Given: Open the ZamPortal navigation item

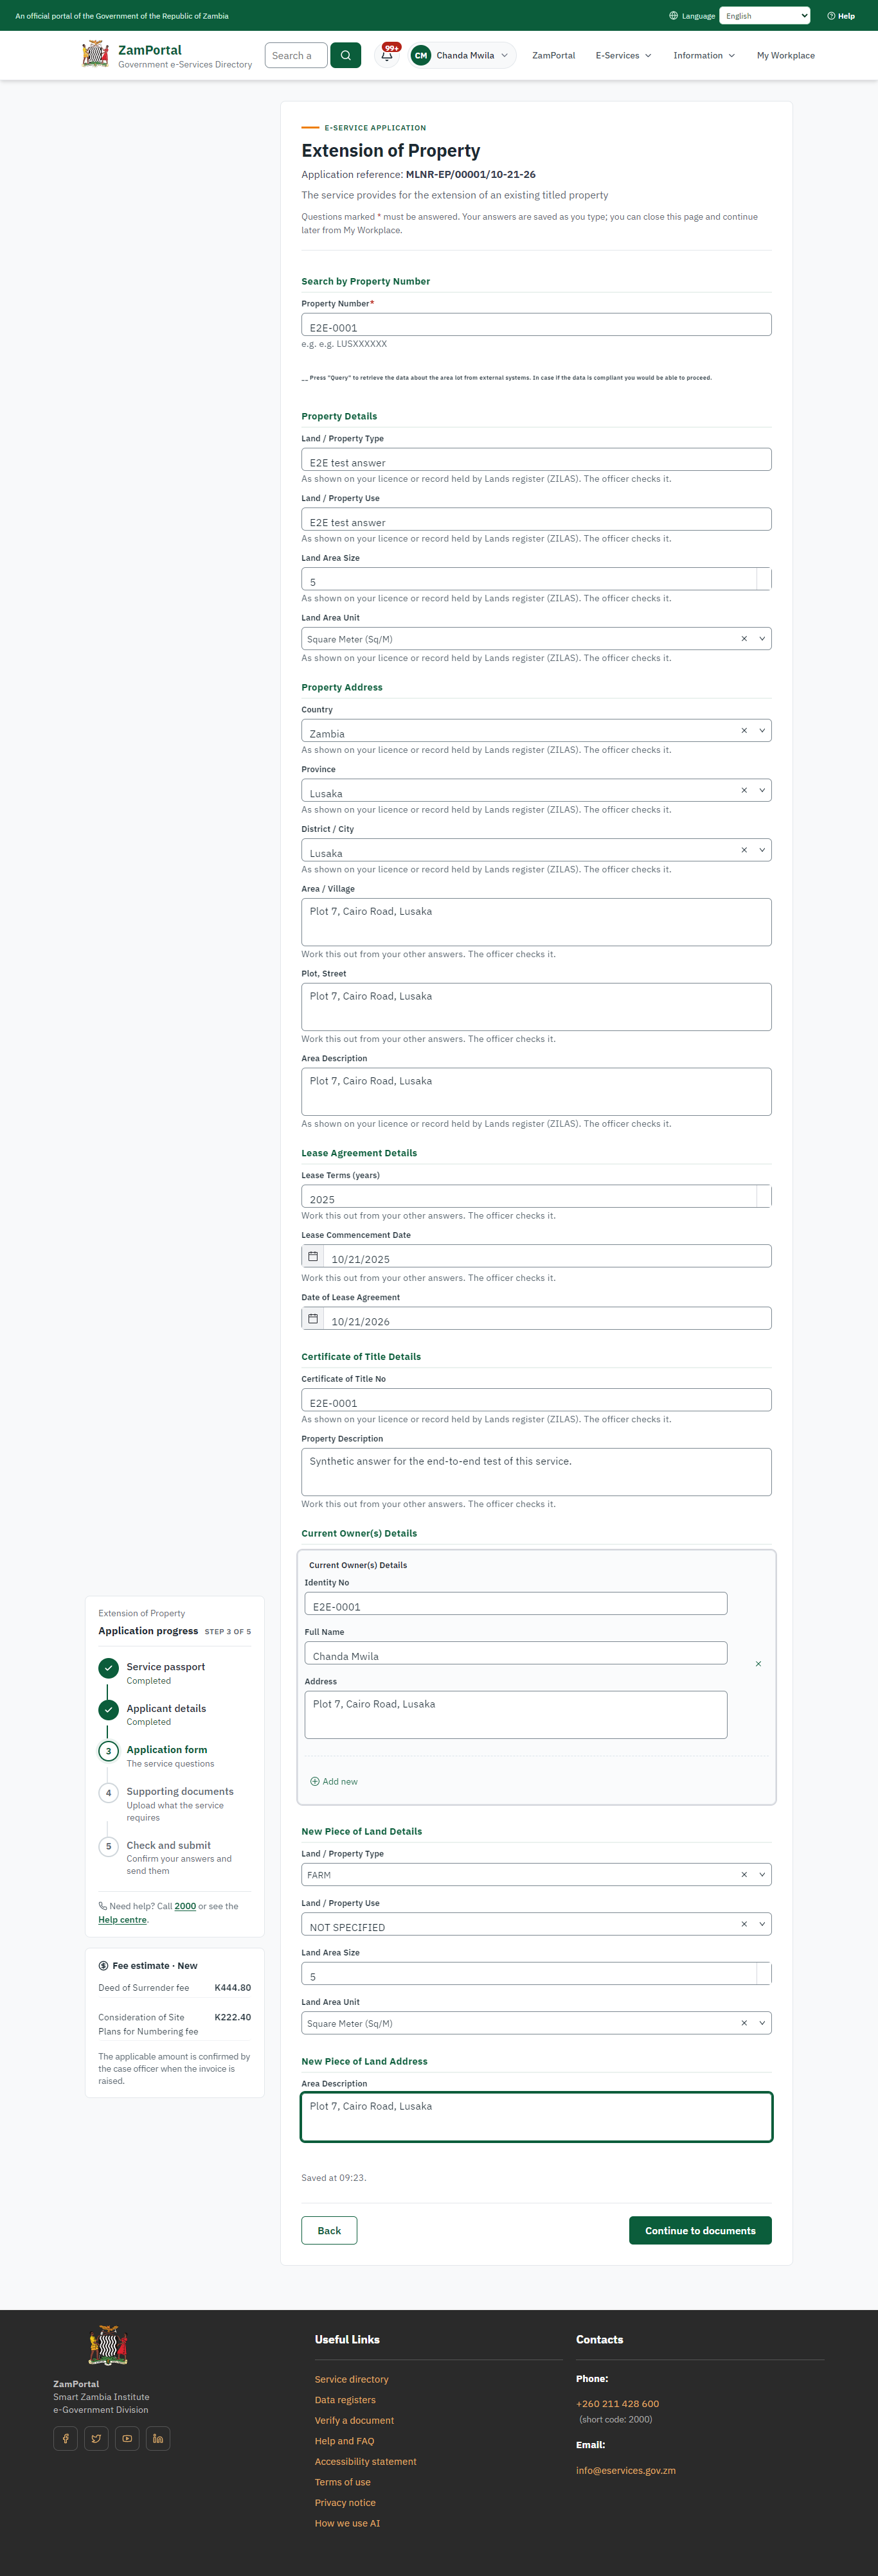Looking at the screenshot, I should click(x=553, y=56).
